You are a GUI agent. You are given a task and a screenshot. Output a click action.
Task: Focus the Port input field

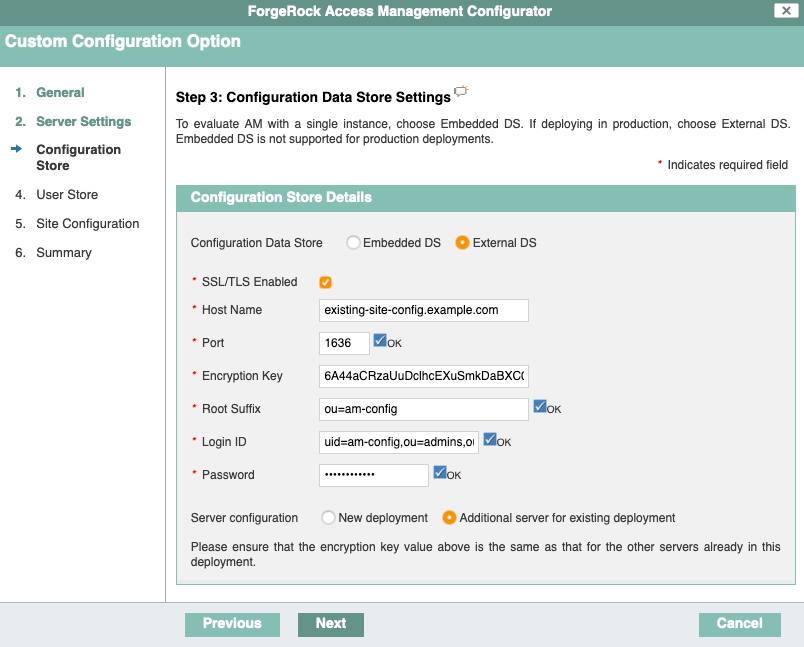click(x=344, y=343)
